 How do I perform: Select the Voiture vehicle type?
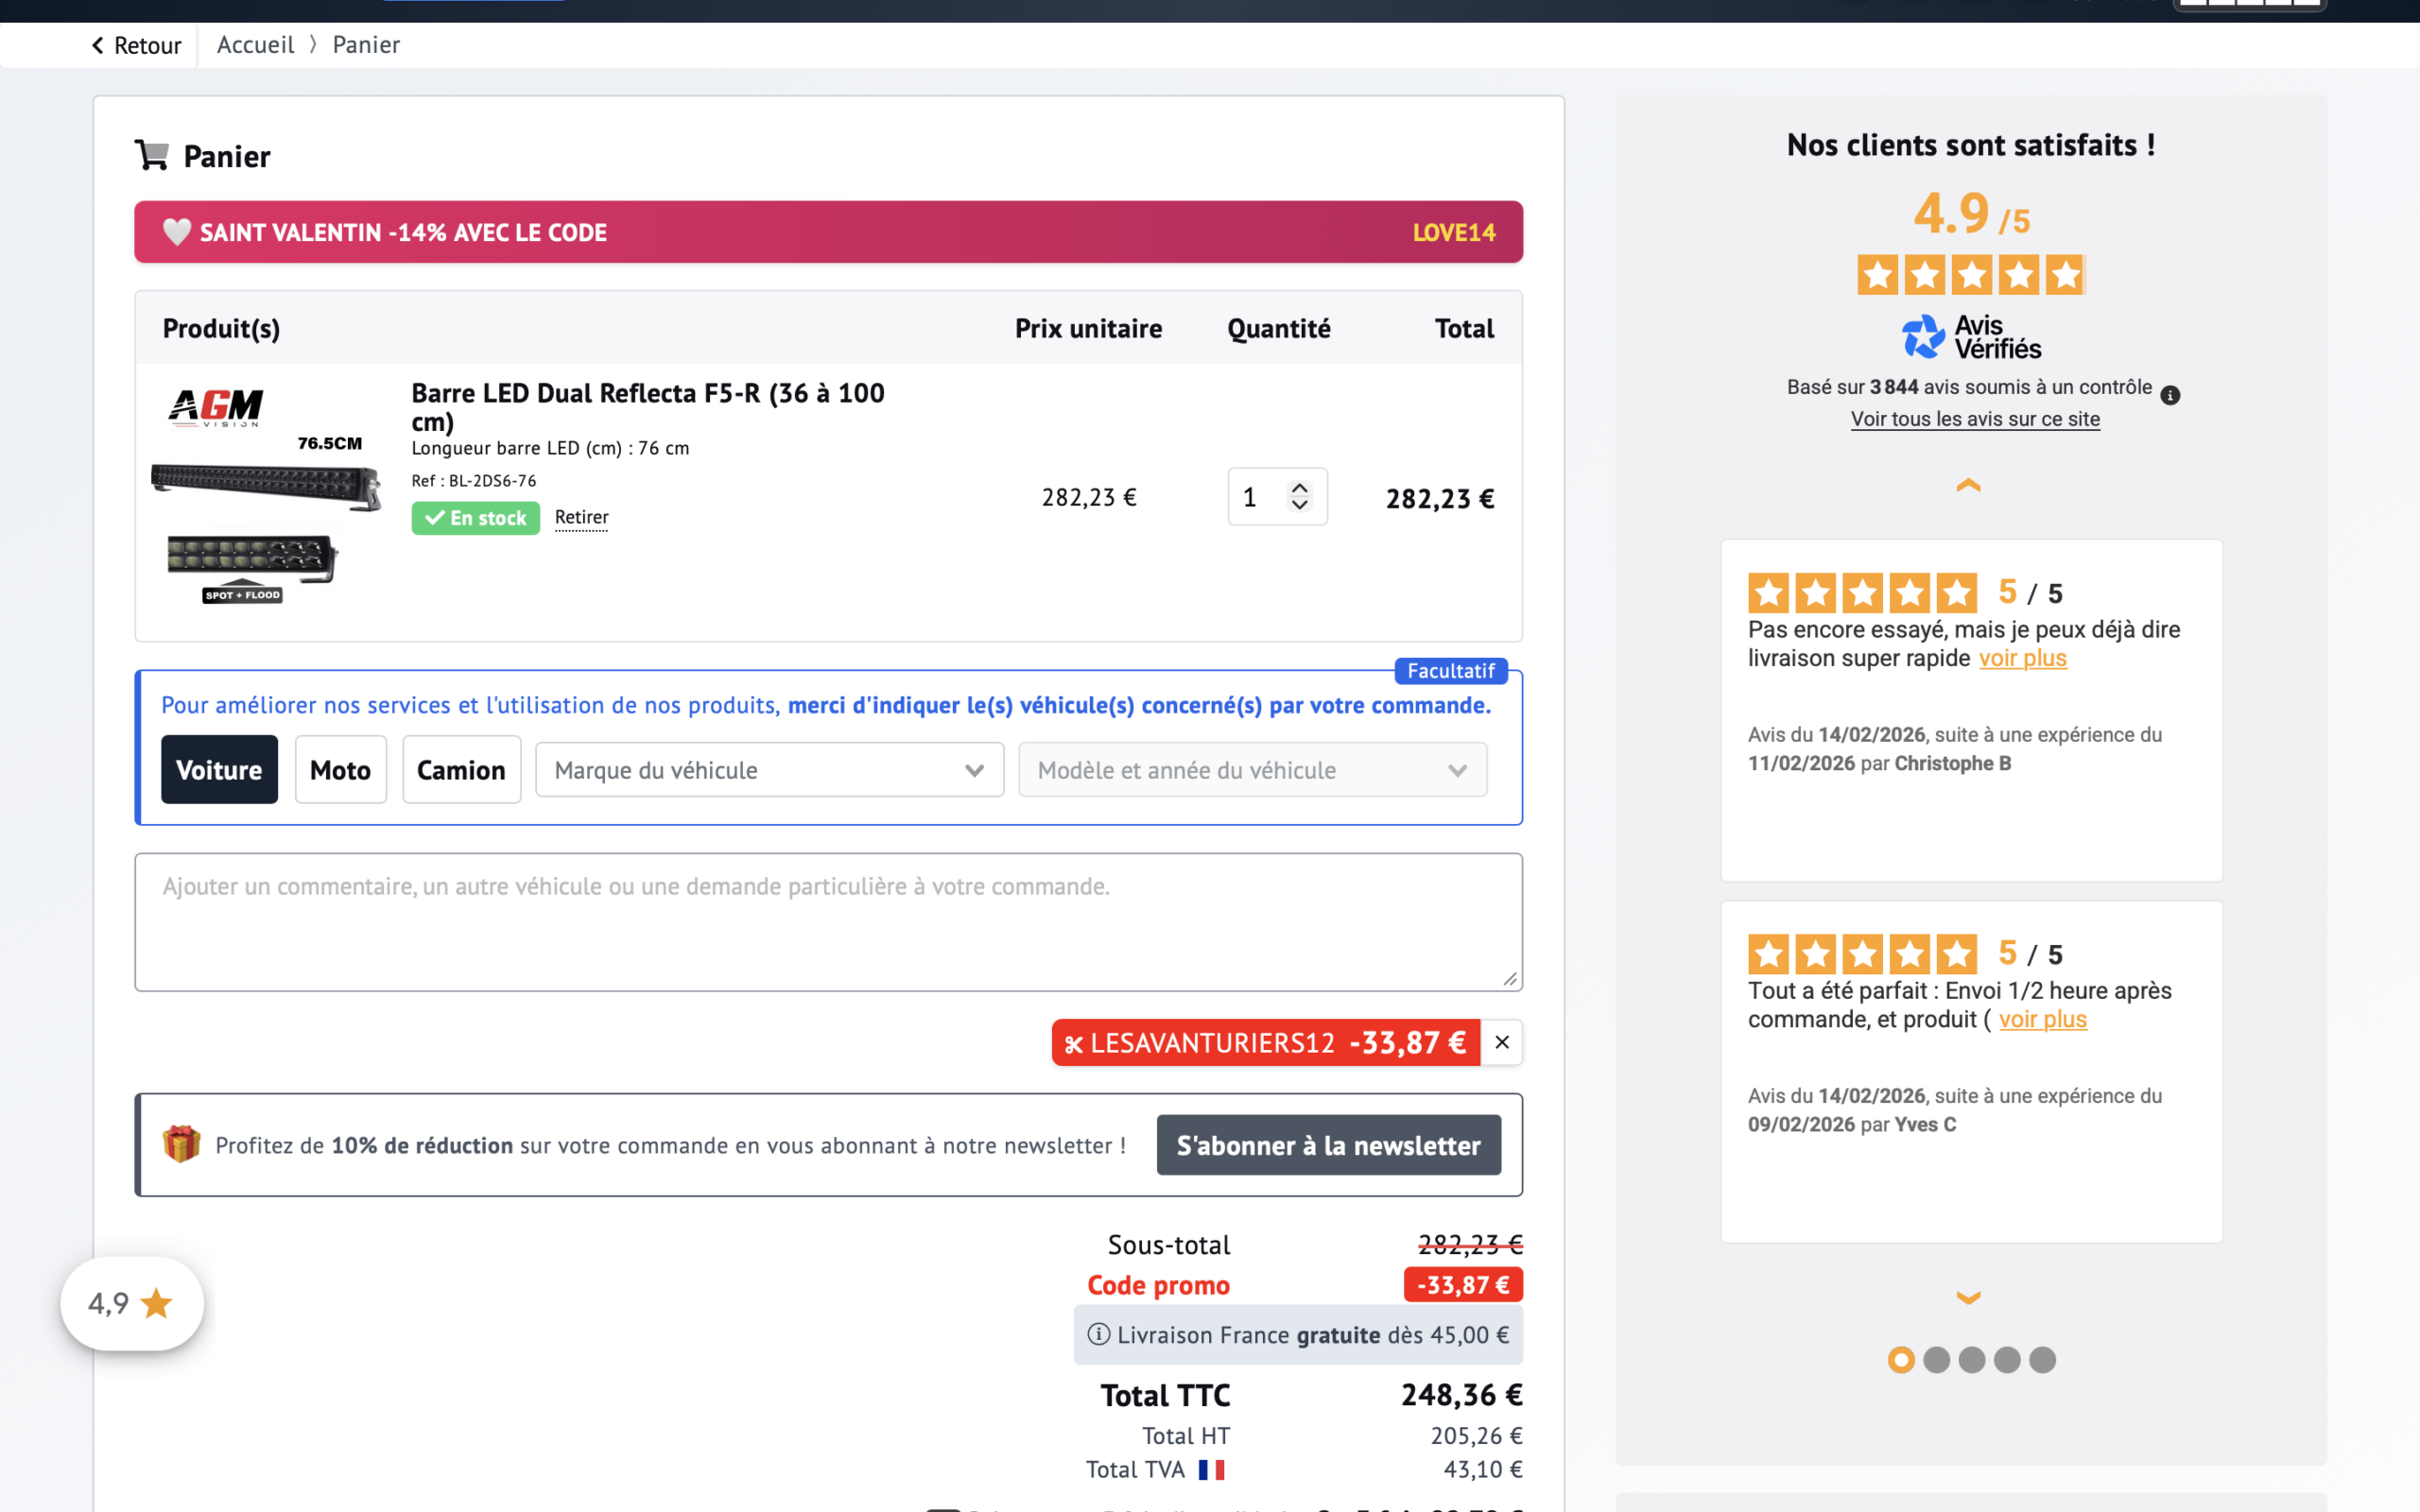(x=219, y=769)
